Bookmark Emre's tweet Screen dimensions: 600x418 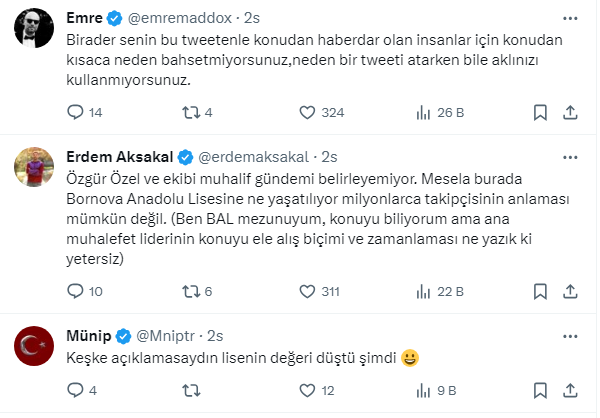[539, 113]
